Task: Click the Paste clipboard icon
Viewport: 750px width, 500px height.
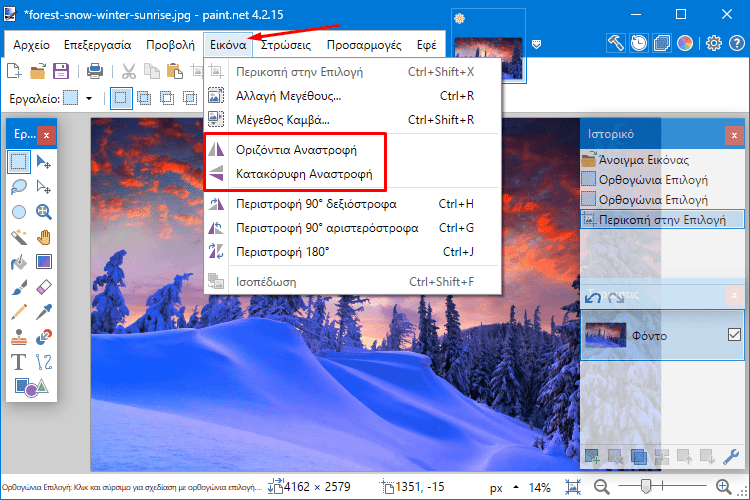Action: point(175,71)
